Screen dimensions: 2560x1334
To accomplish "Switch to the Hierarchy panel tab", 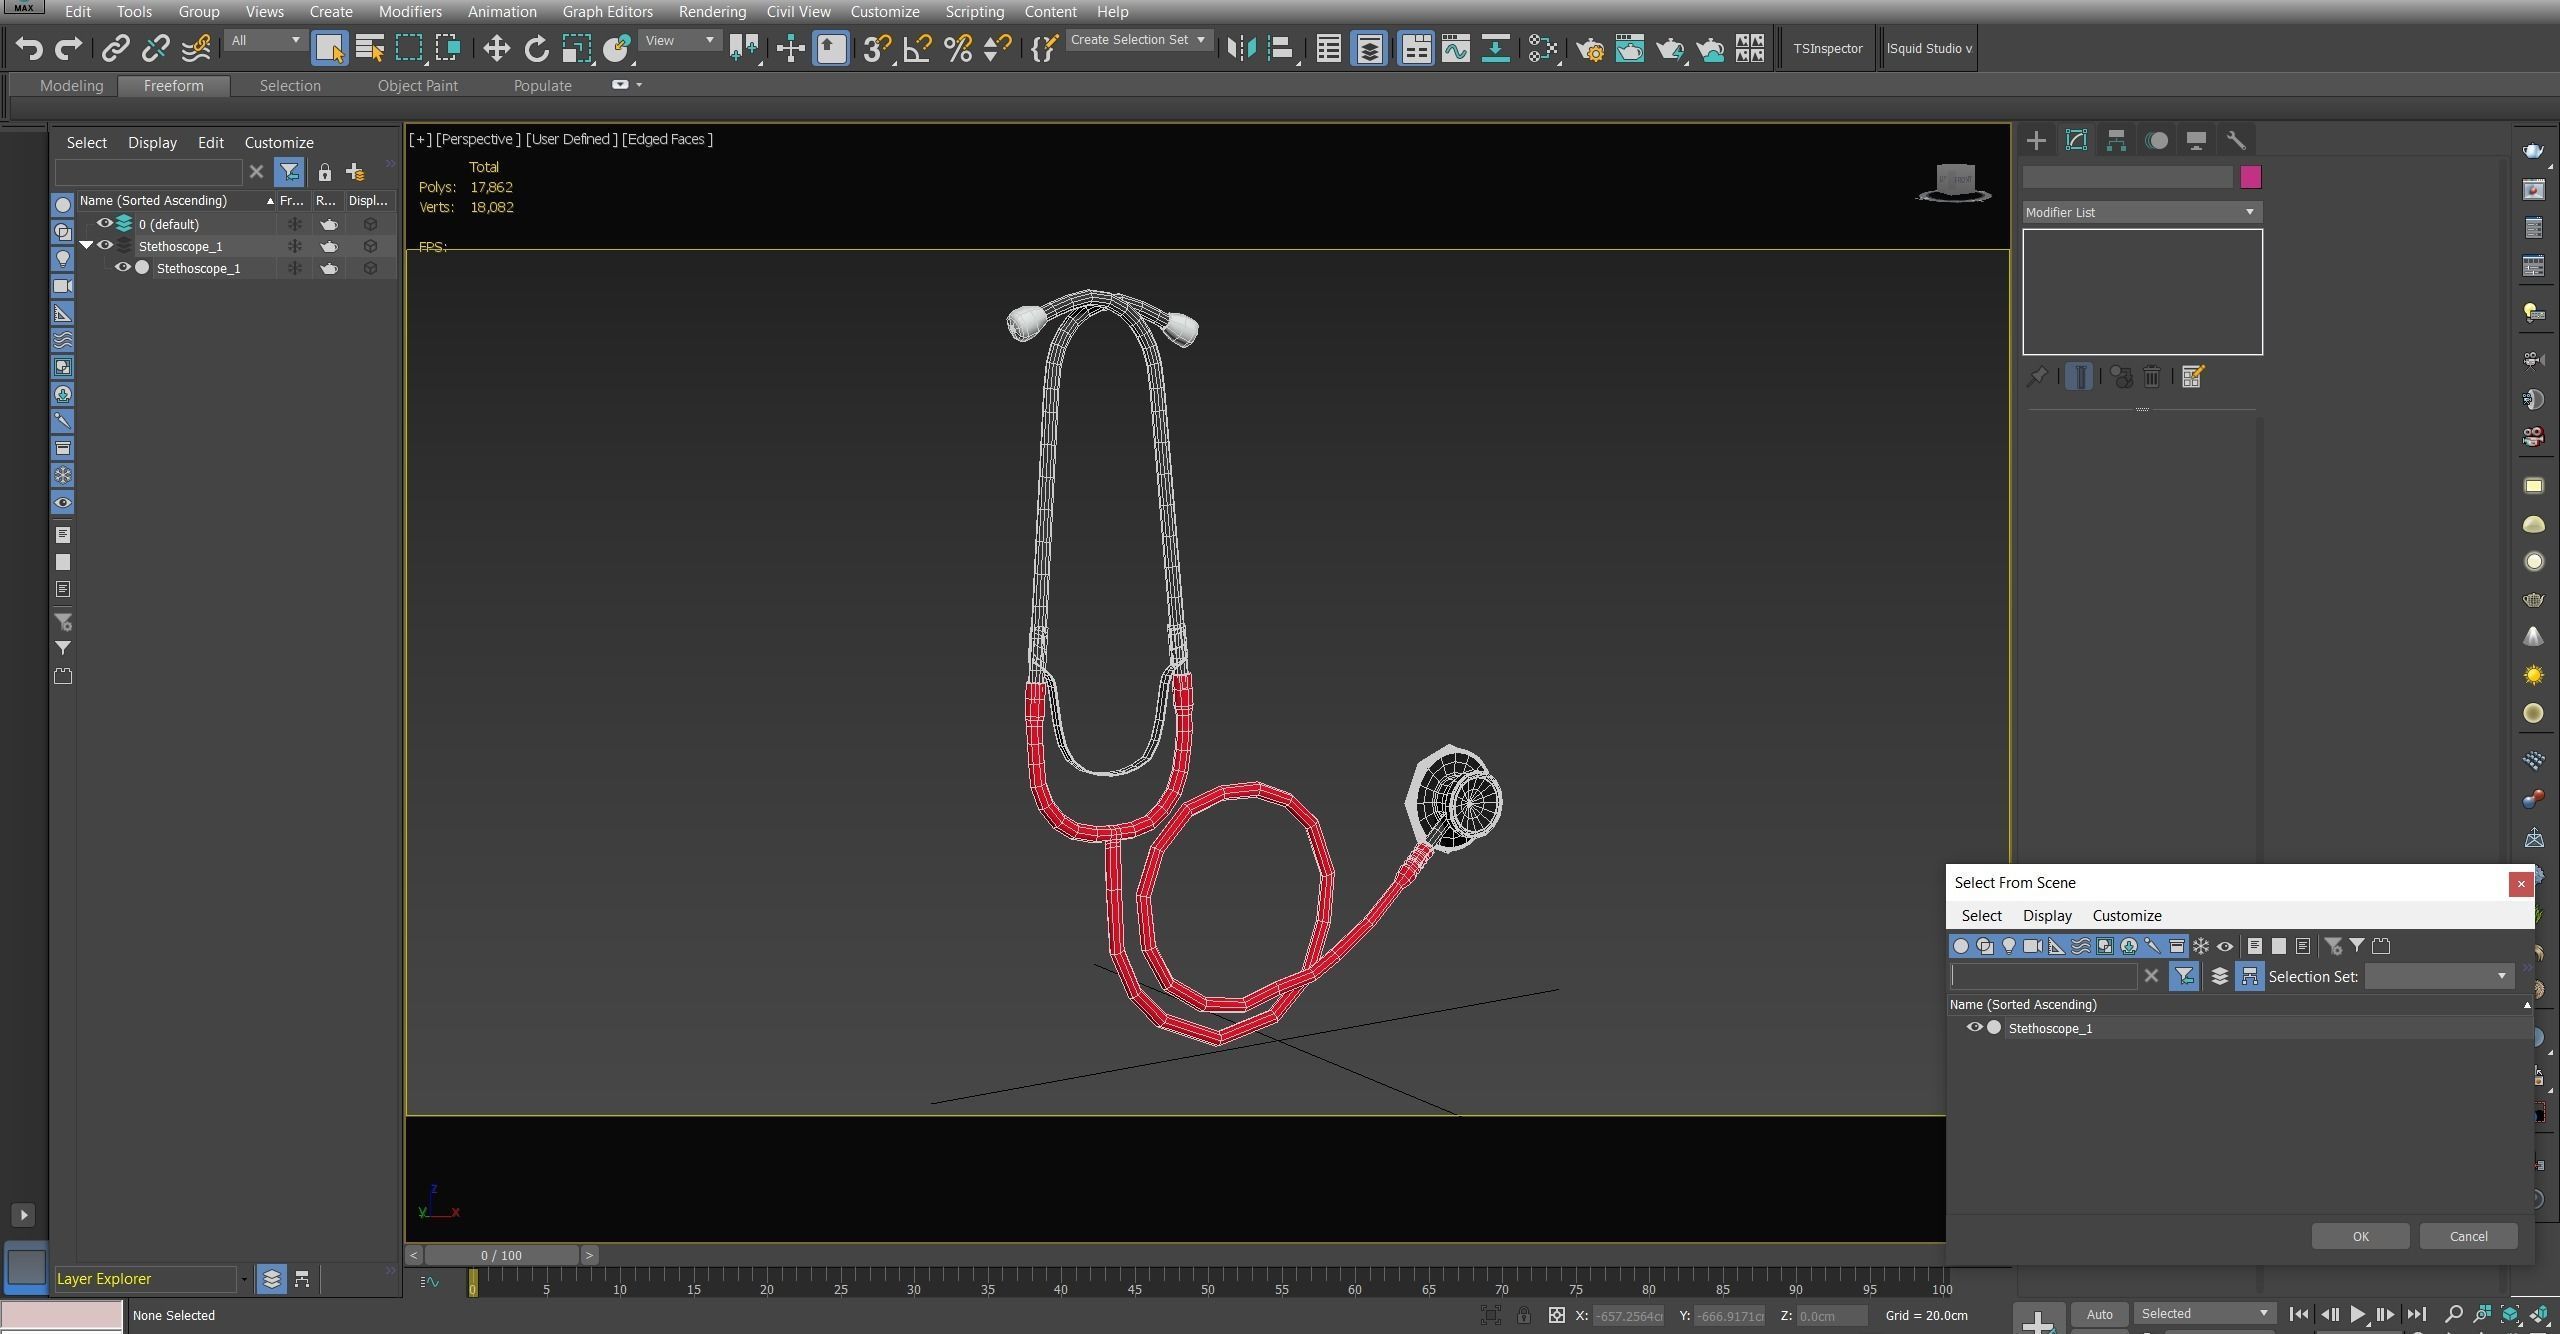I will pos(2116,140).
